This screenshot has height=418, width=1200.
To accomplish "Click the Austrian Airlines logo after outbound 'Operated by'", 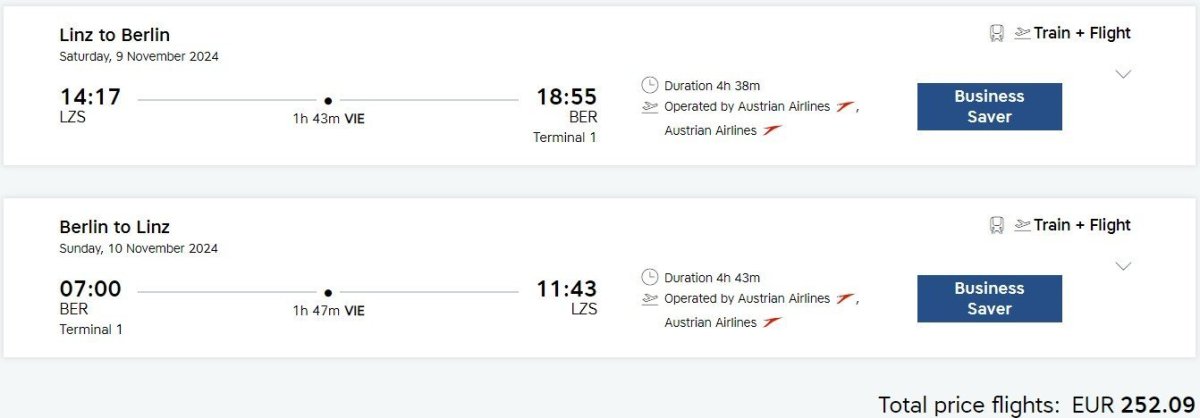I will pyautogui.click(x=845, y=106).
